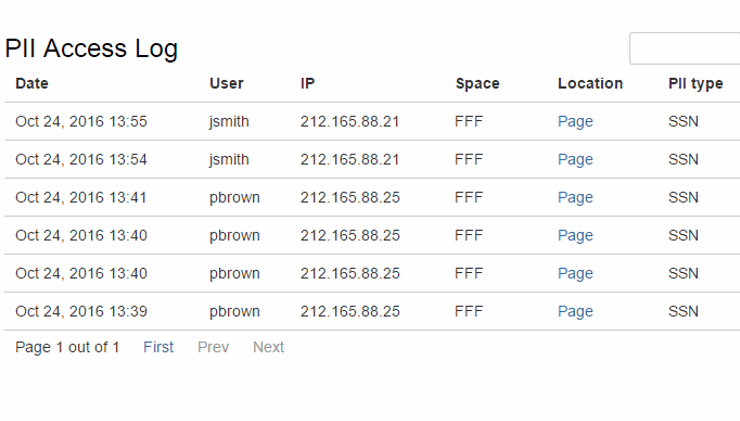
Task: Click IP 212.165.88.21 in the 13:54 row
Action: [350, 160]
